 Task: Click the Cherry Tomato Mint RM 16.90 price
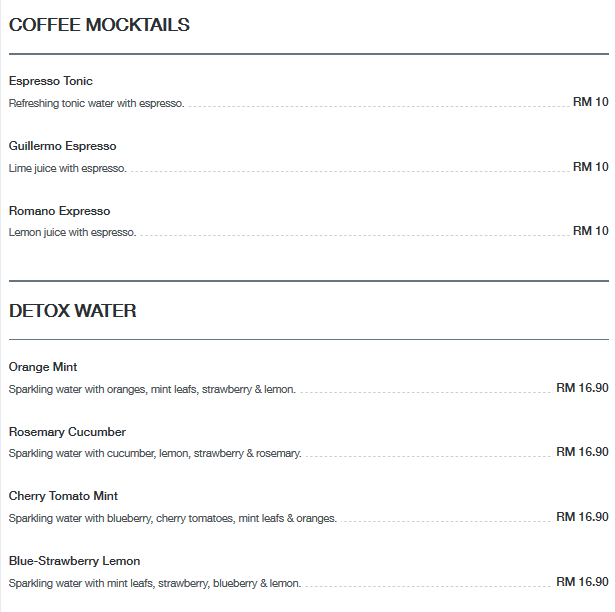tap(582, 517)
